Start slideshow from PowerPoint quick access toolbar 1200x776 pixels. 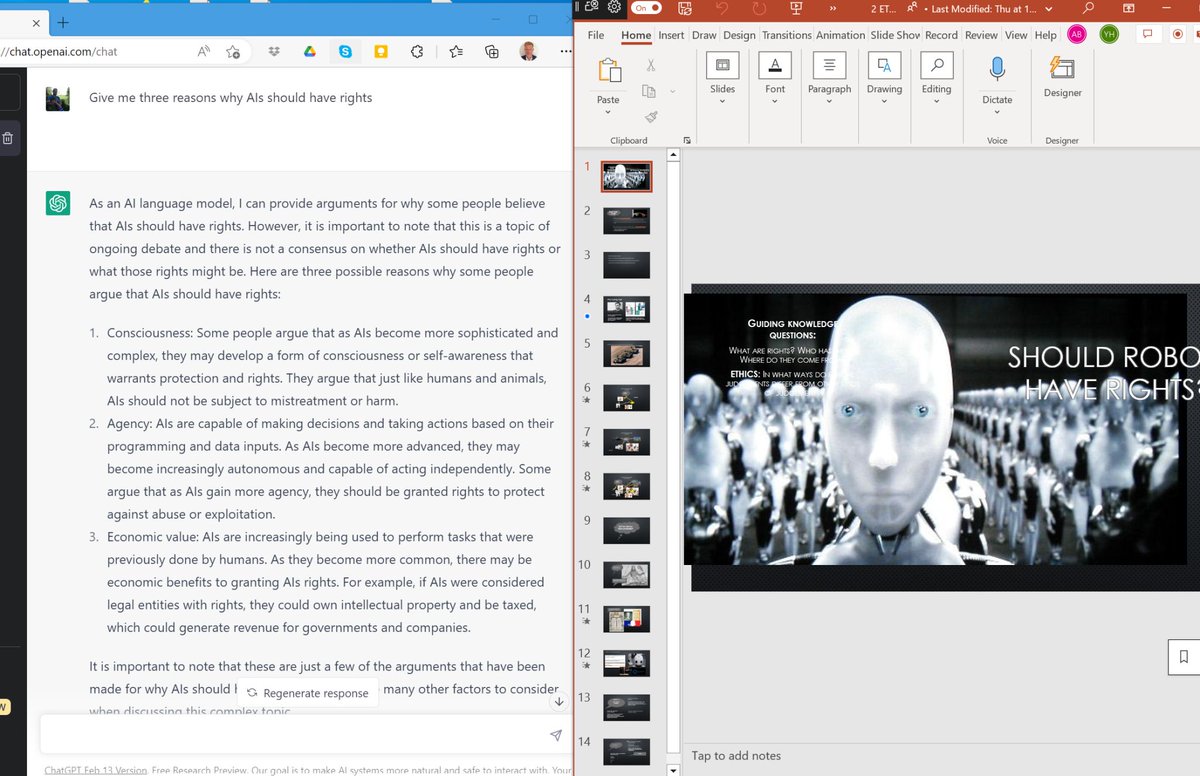click(796, 8)
